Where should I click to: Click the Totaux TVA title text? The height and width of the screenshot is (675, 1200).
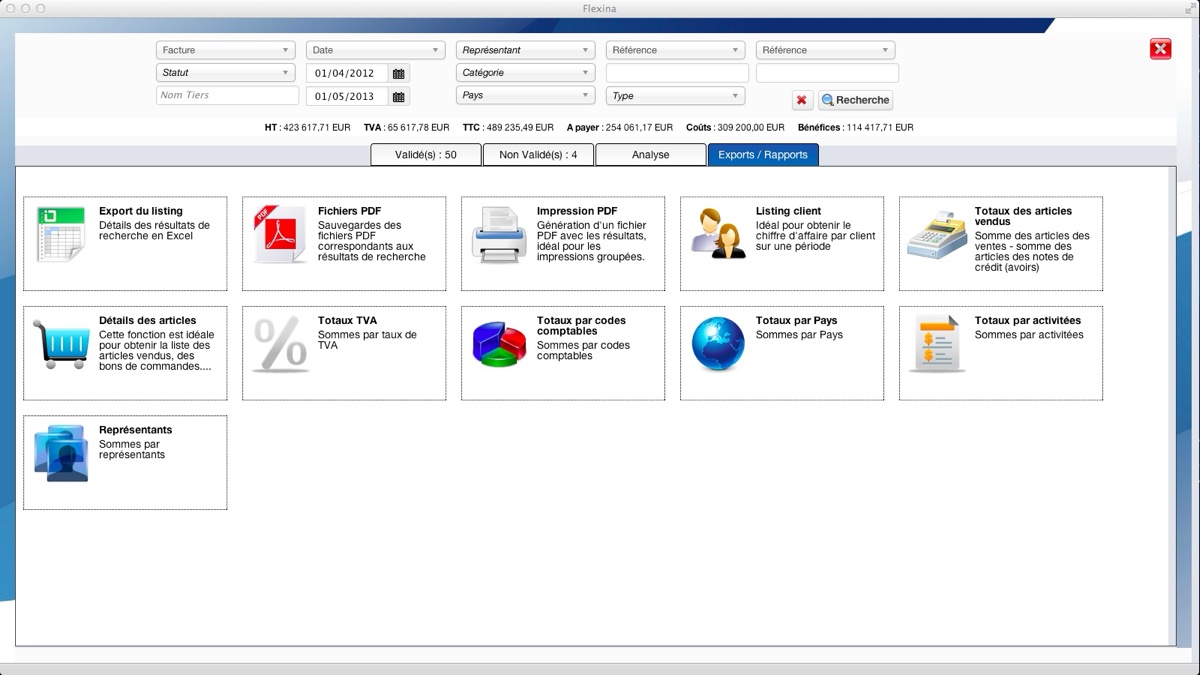click(x=347, y=321)
